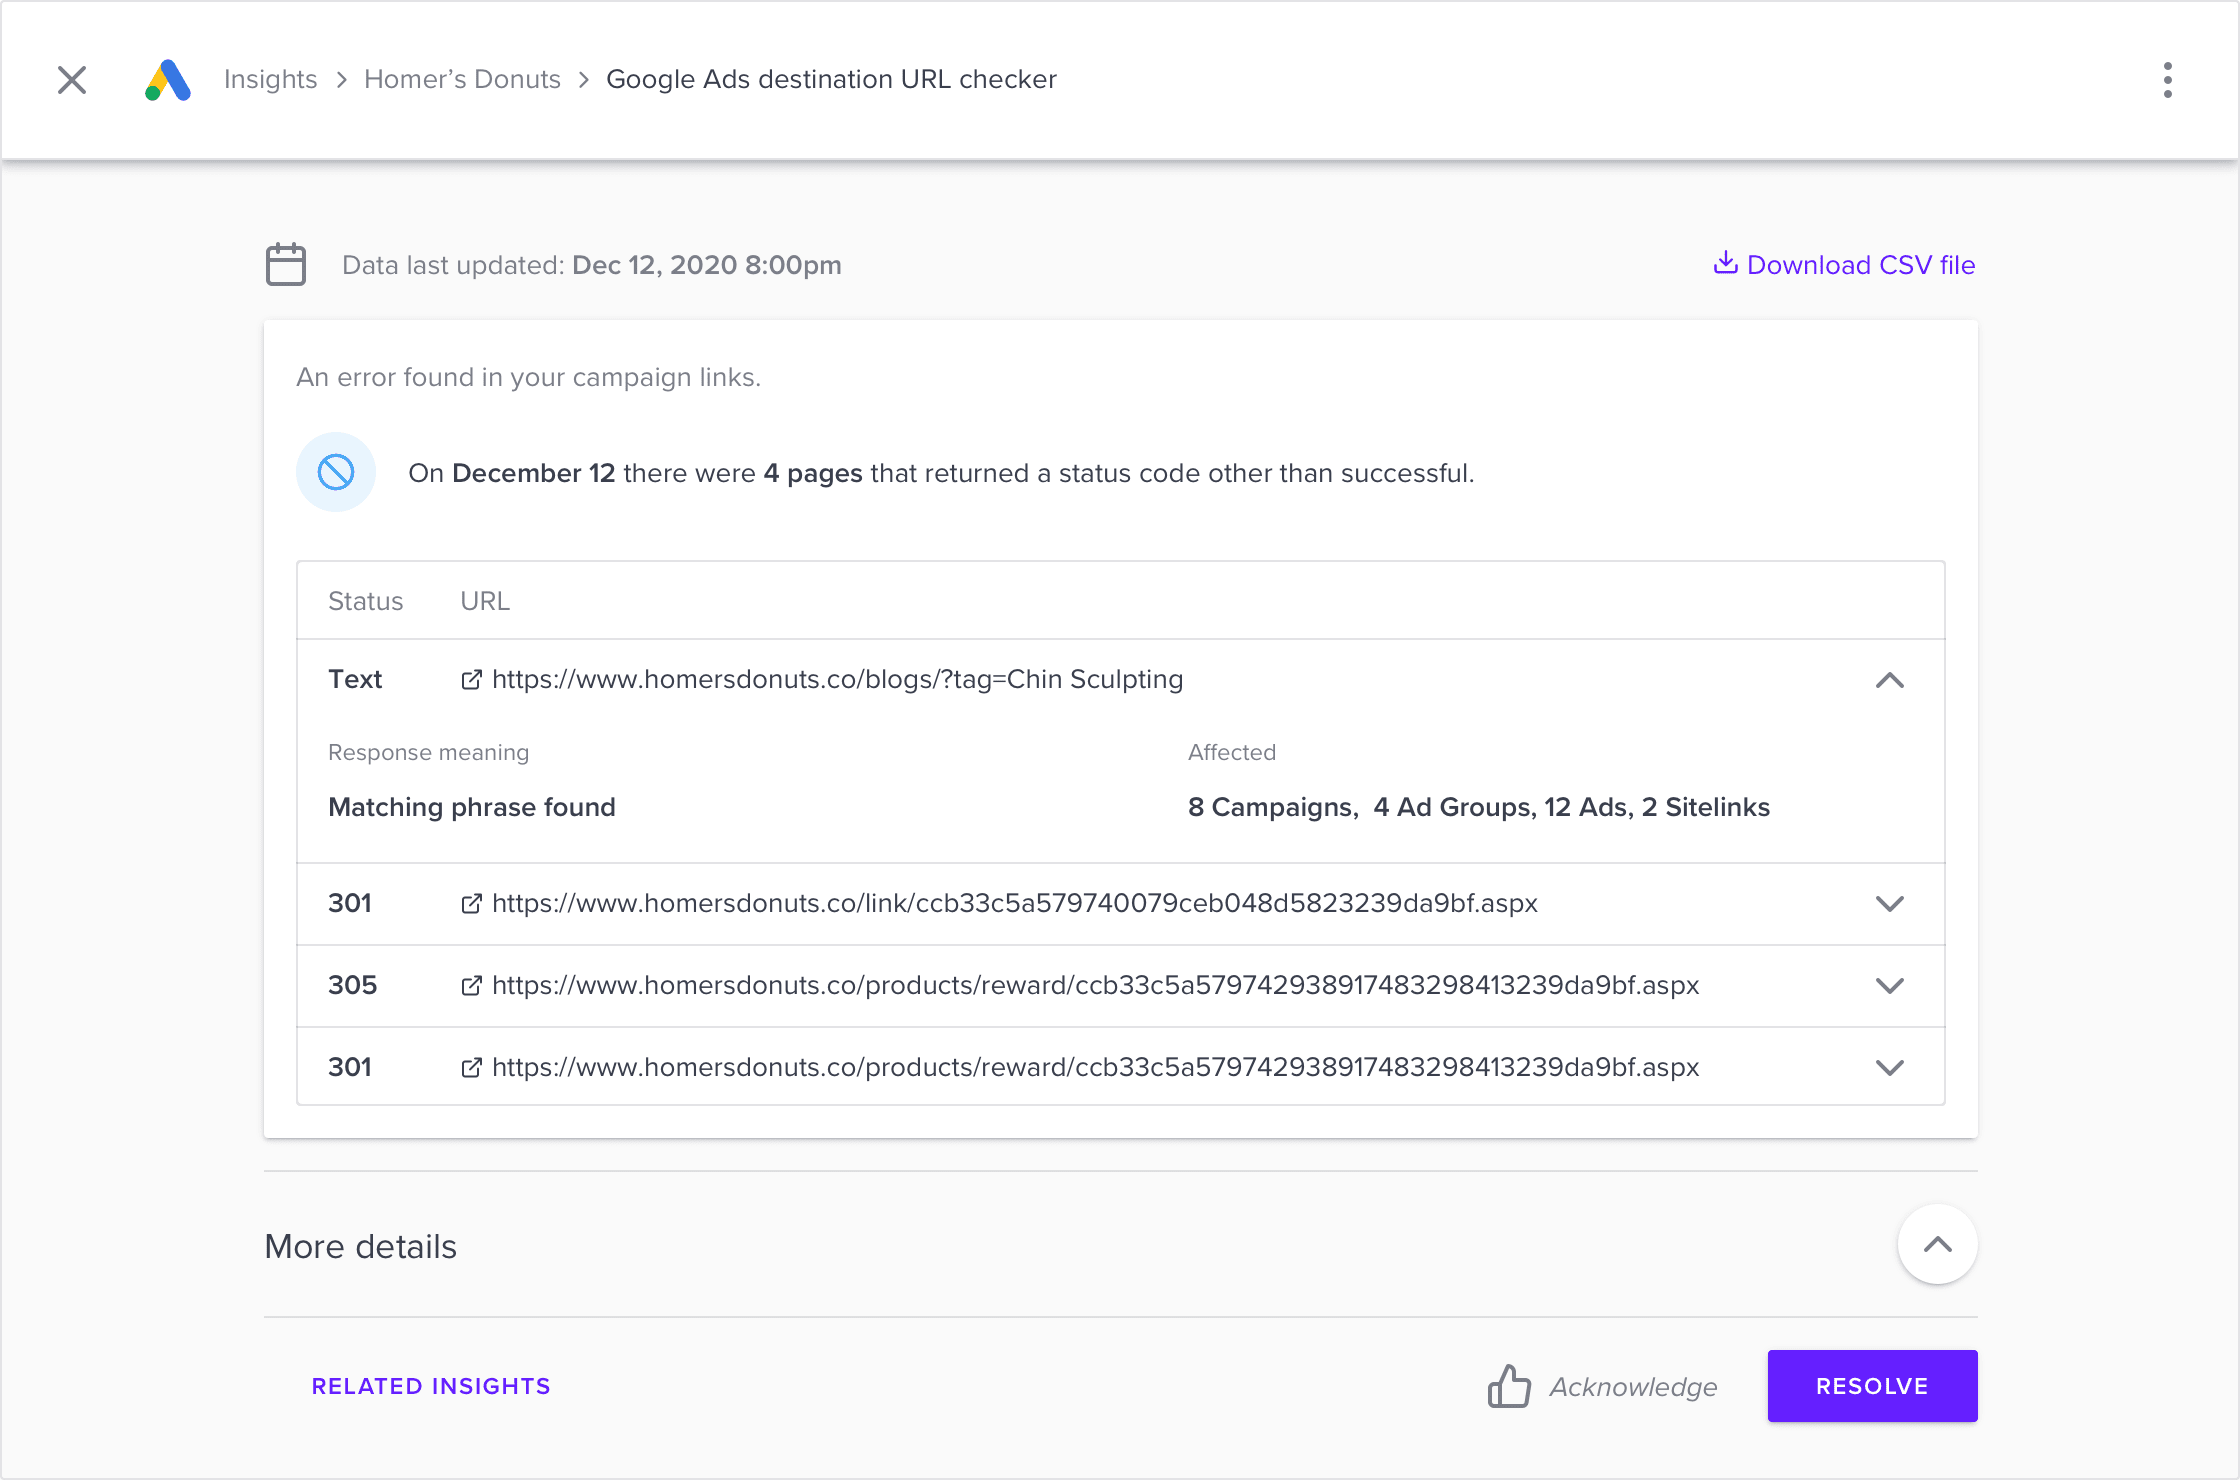Go to Homer's Donuts breadcrumb
The height and width of the screenshot is (1480, 2240).
coord(462,80)
